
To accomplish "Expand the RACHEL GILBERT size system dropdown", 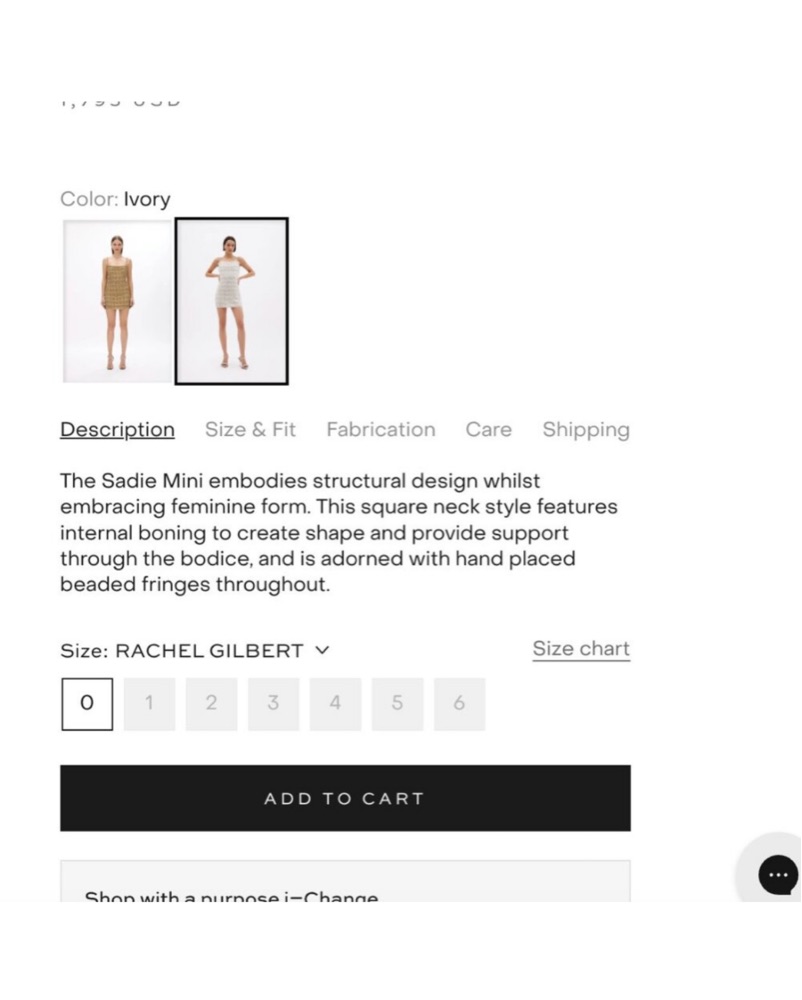I will point(209,651).
